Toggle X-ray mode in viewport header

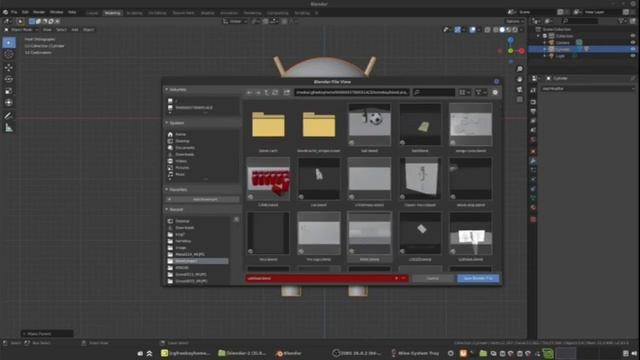487,30
